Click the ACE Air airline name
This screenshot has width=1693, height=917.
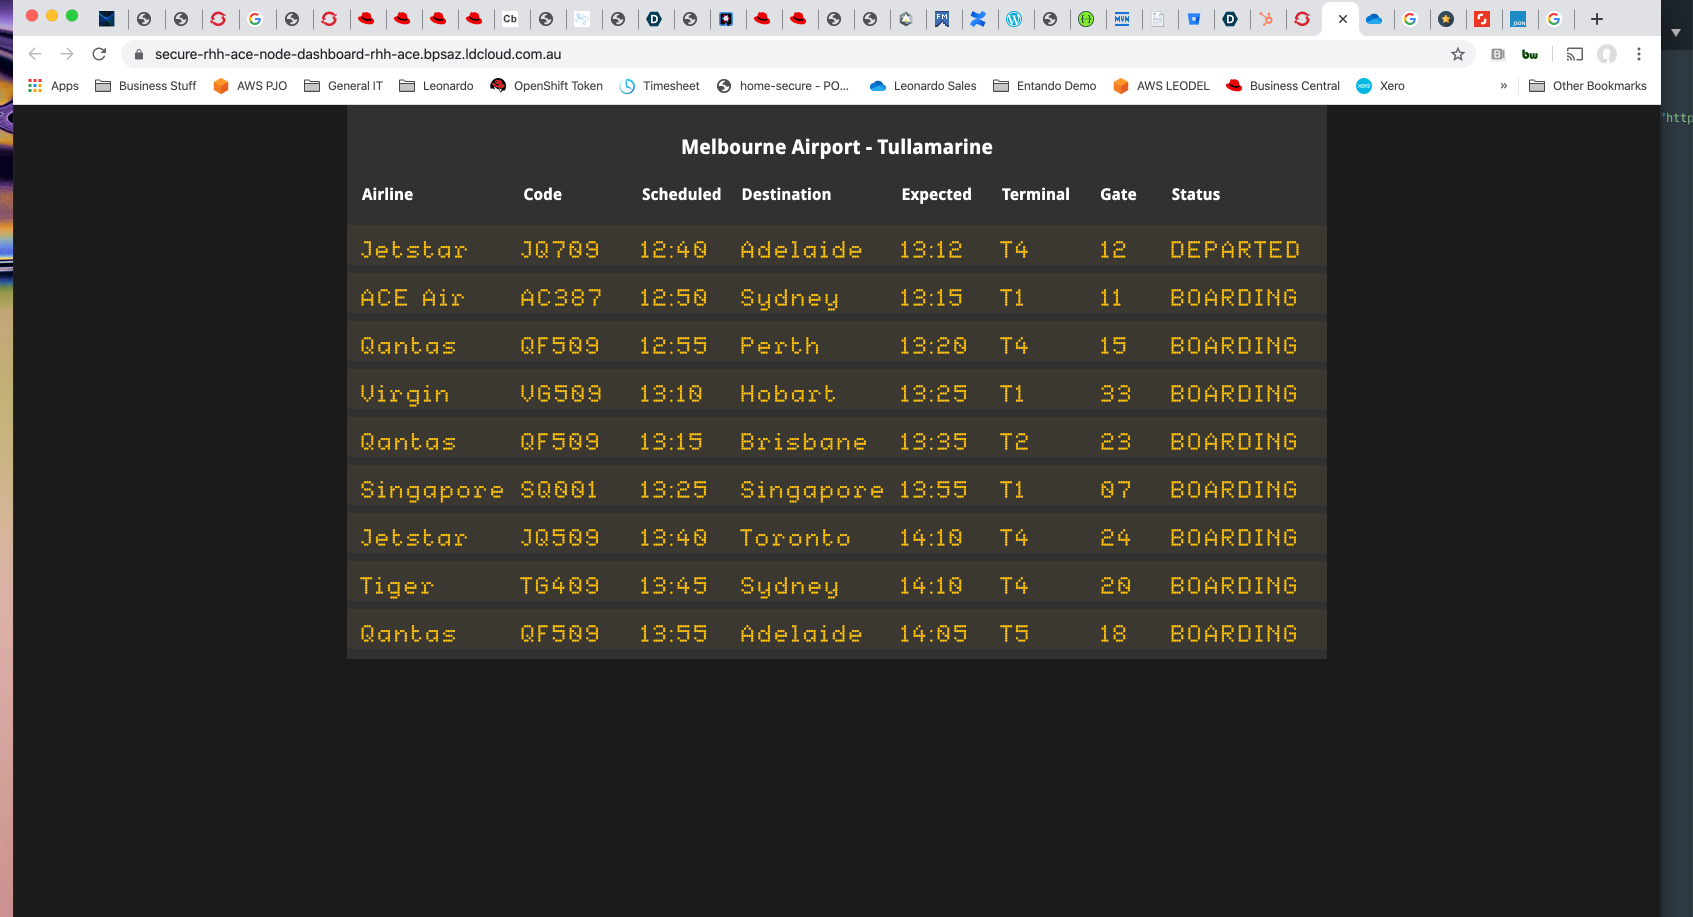pyautogui.click(x=412, y=298)
